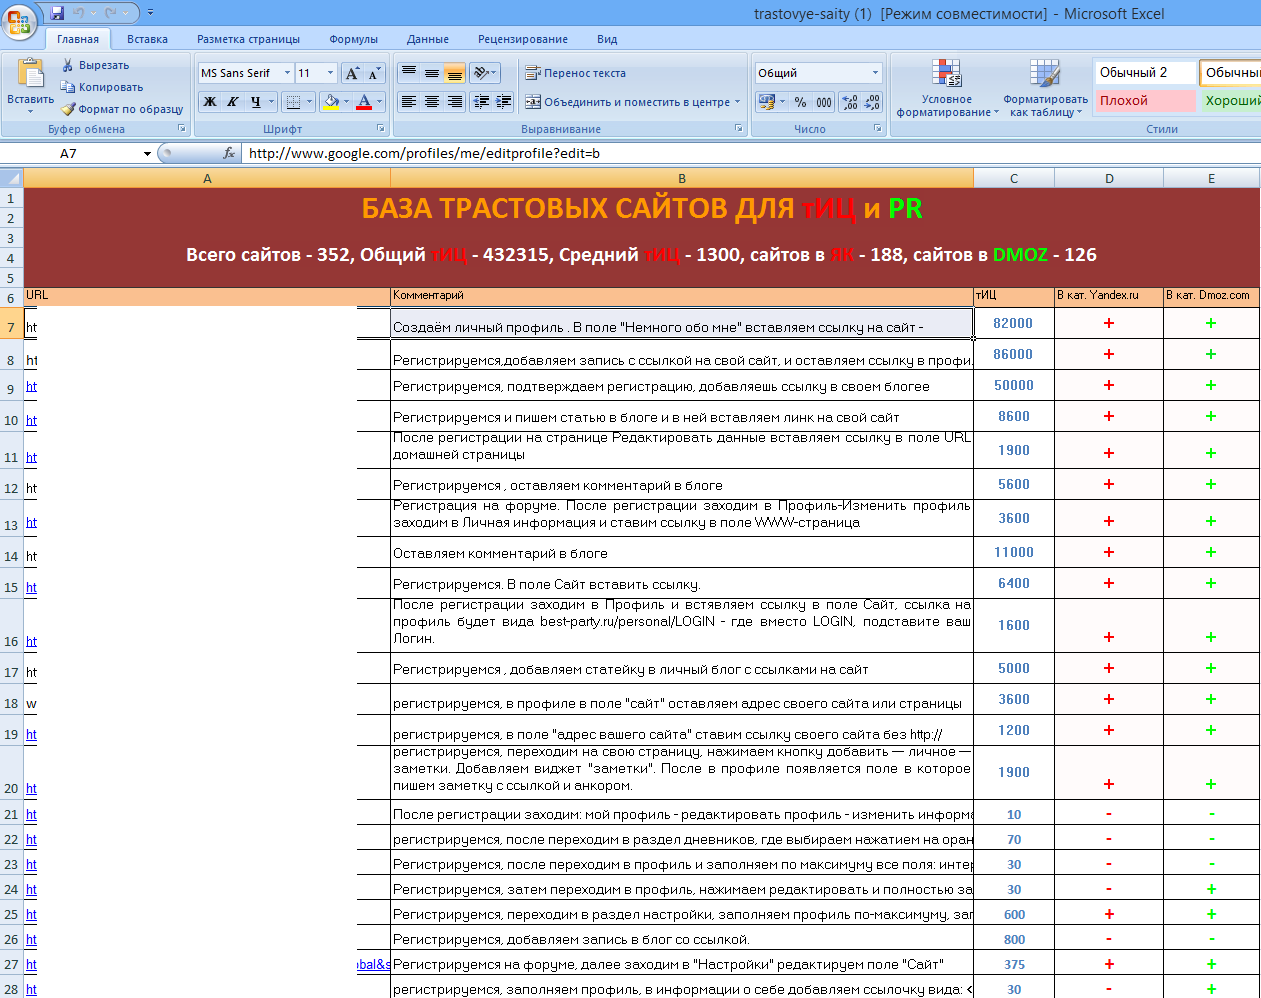1261x998 pixels.
Task: Decrease decimal places
Action: click(872, 102)
